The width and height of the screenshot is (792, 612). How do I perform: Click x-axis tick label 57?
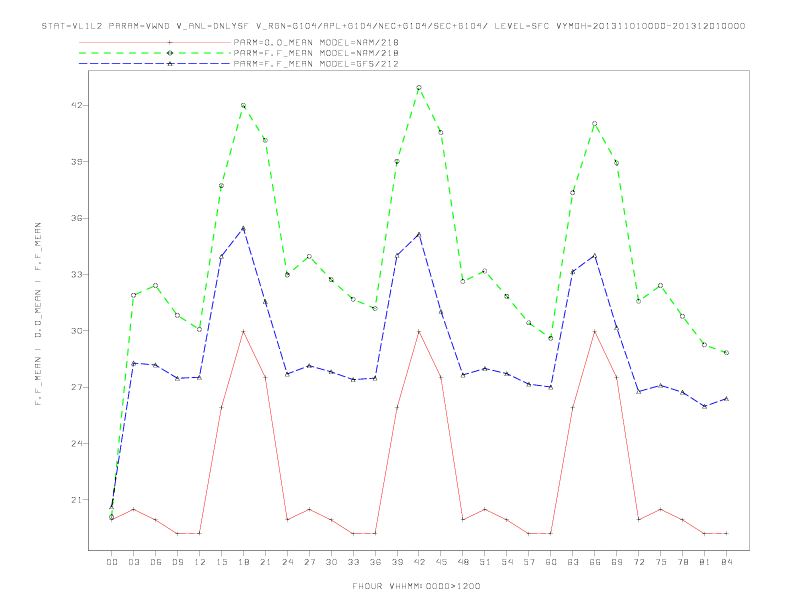(529, 562)
